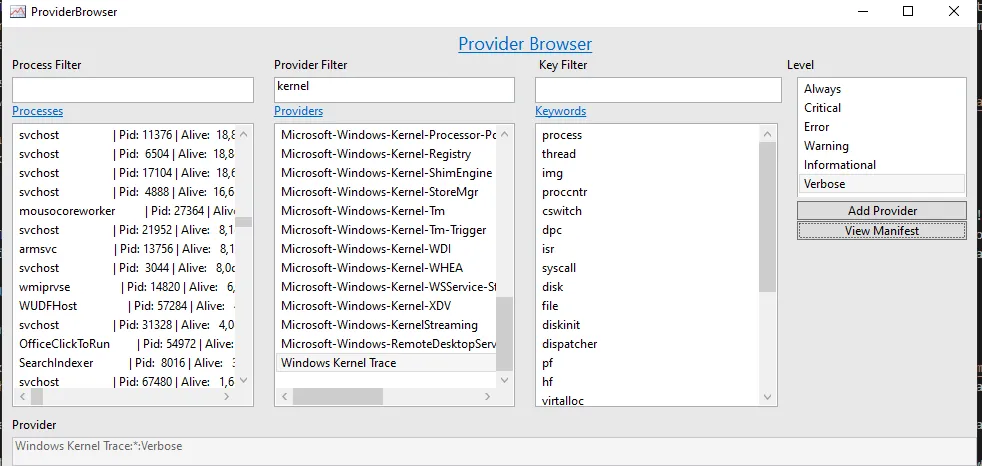This screenshot has width=982, height=466.
Task: Select the disk keyword
Action: (x=648, y=287)
